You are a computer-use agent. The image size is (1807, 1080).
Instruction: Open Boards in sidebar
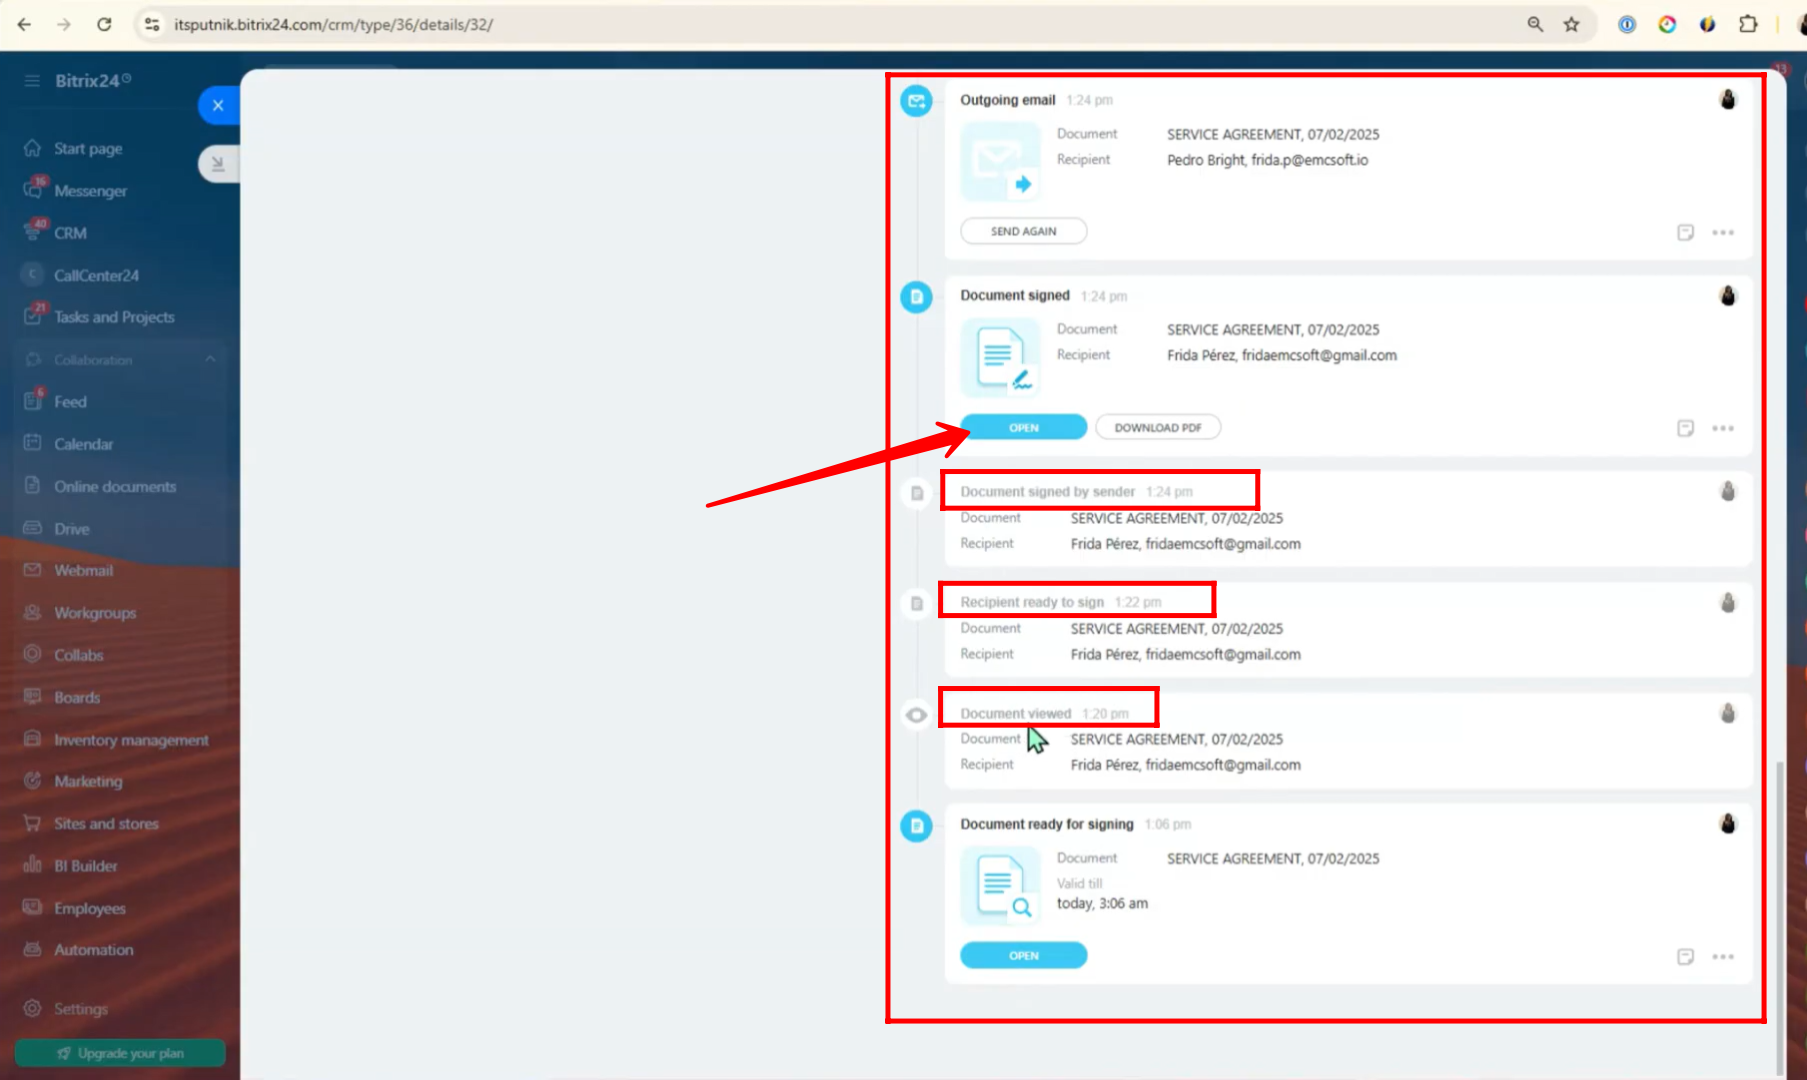tap(77, 697)
